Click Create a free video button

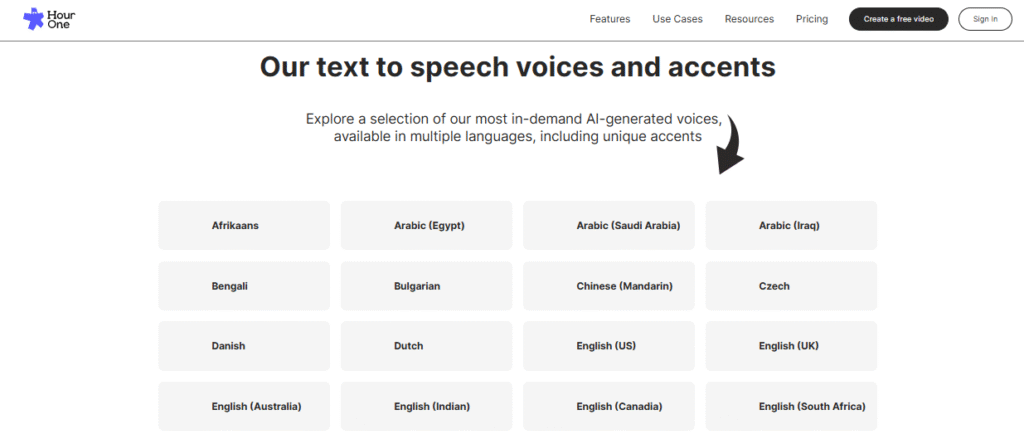click(898, 19)
